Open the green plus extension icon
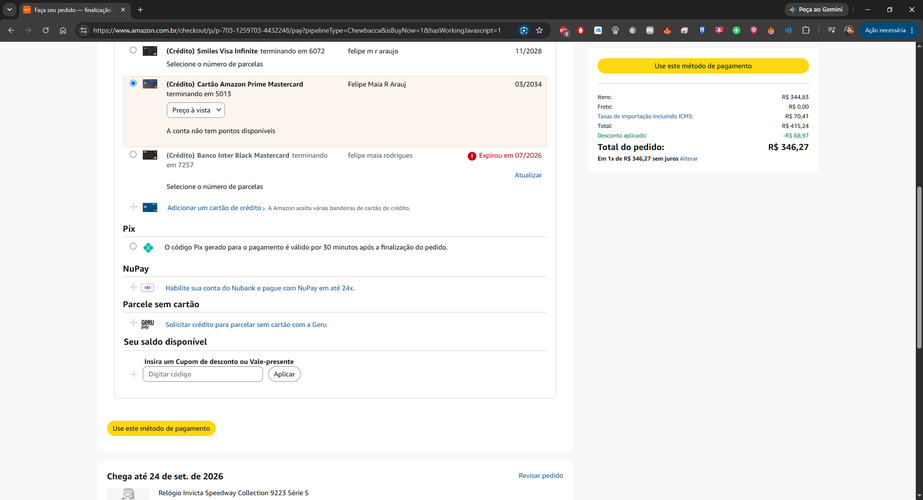 (x=736, y=30)
